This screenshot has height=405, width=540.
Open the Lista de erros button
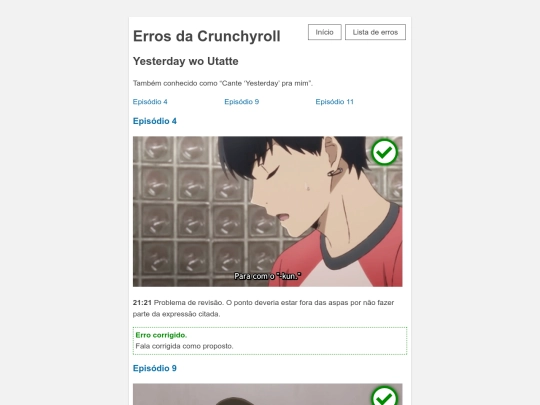(x=375, y=32)
